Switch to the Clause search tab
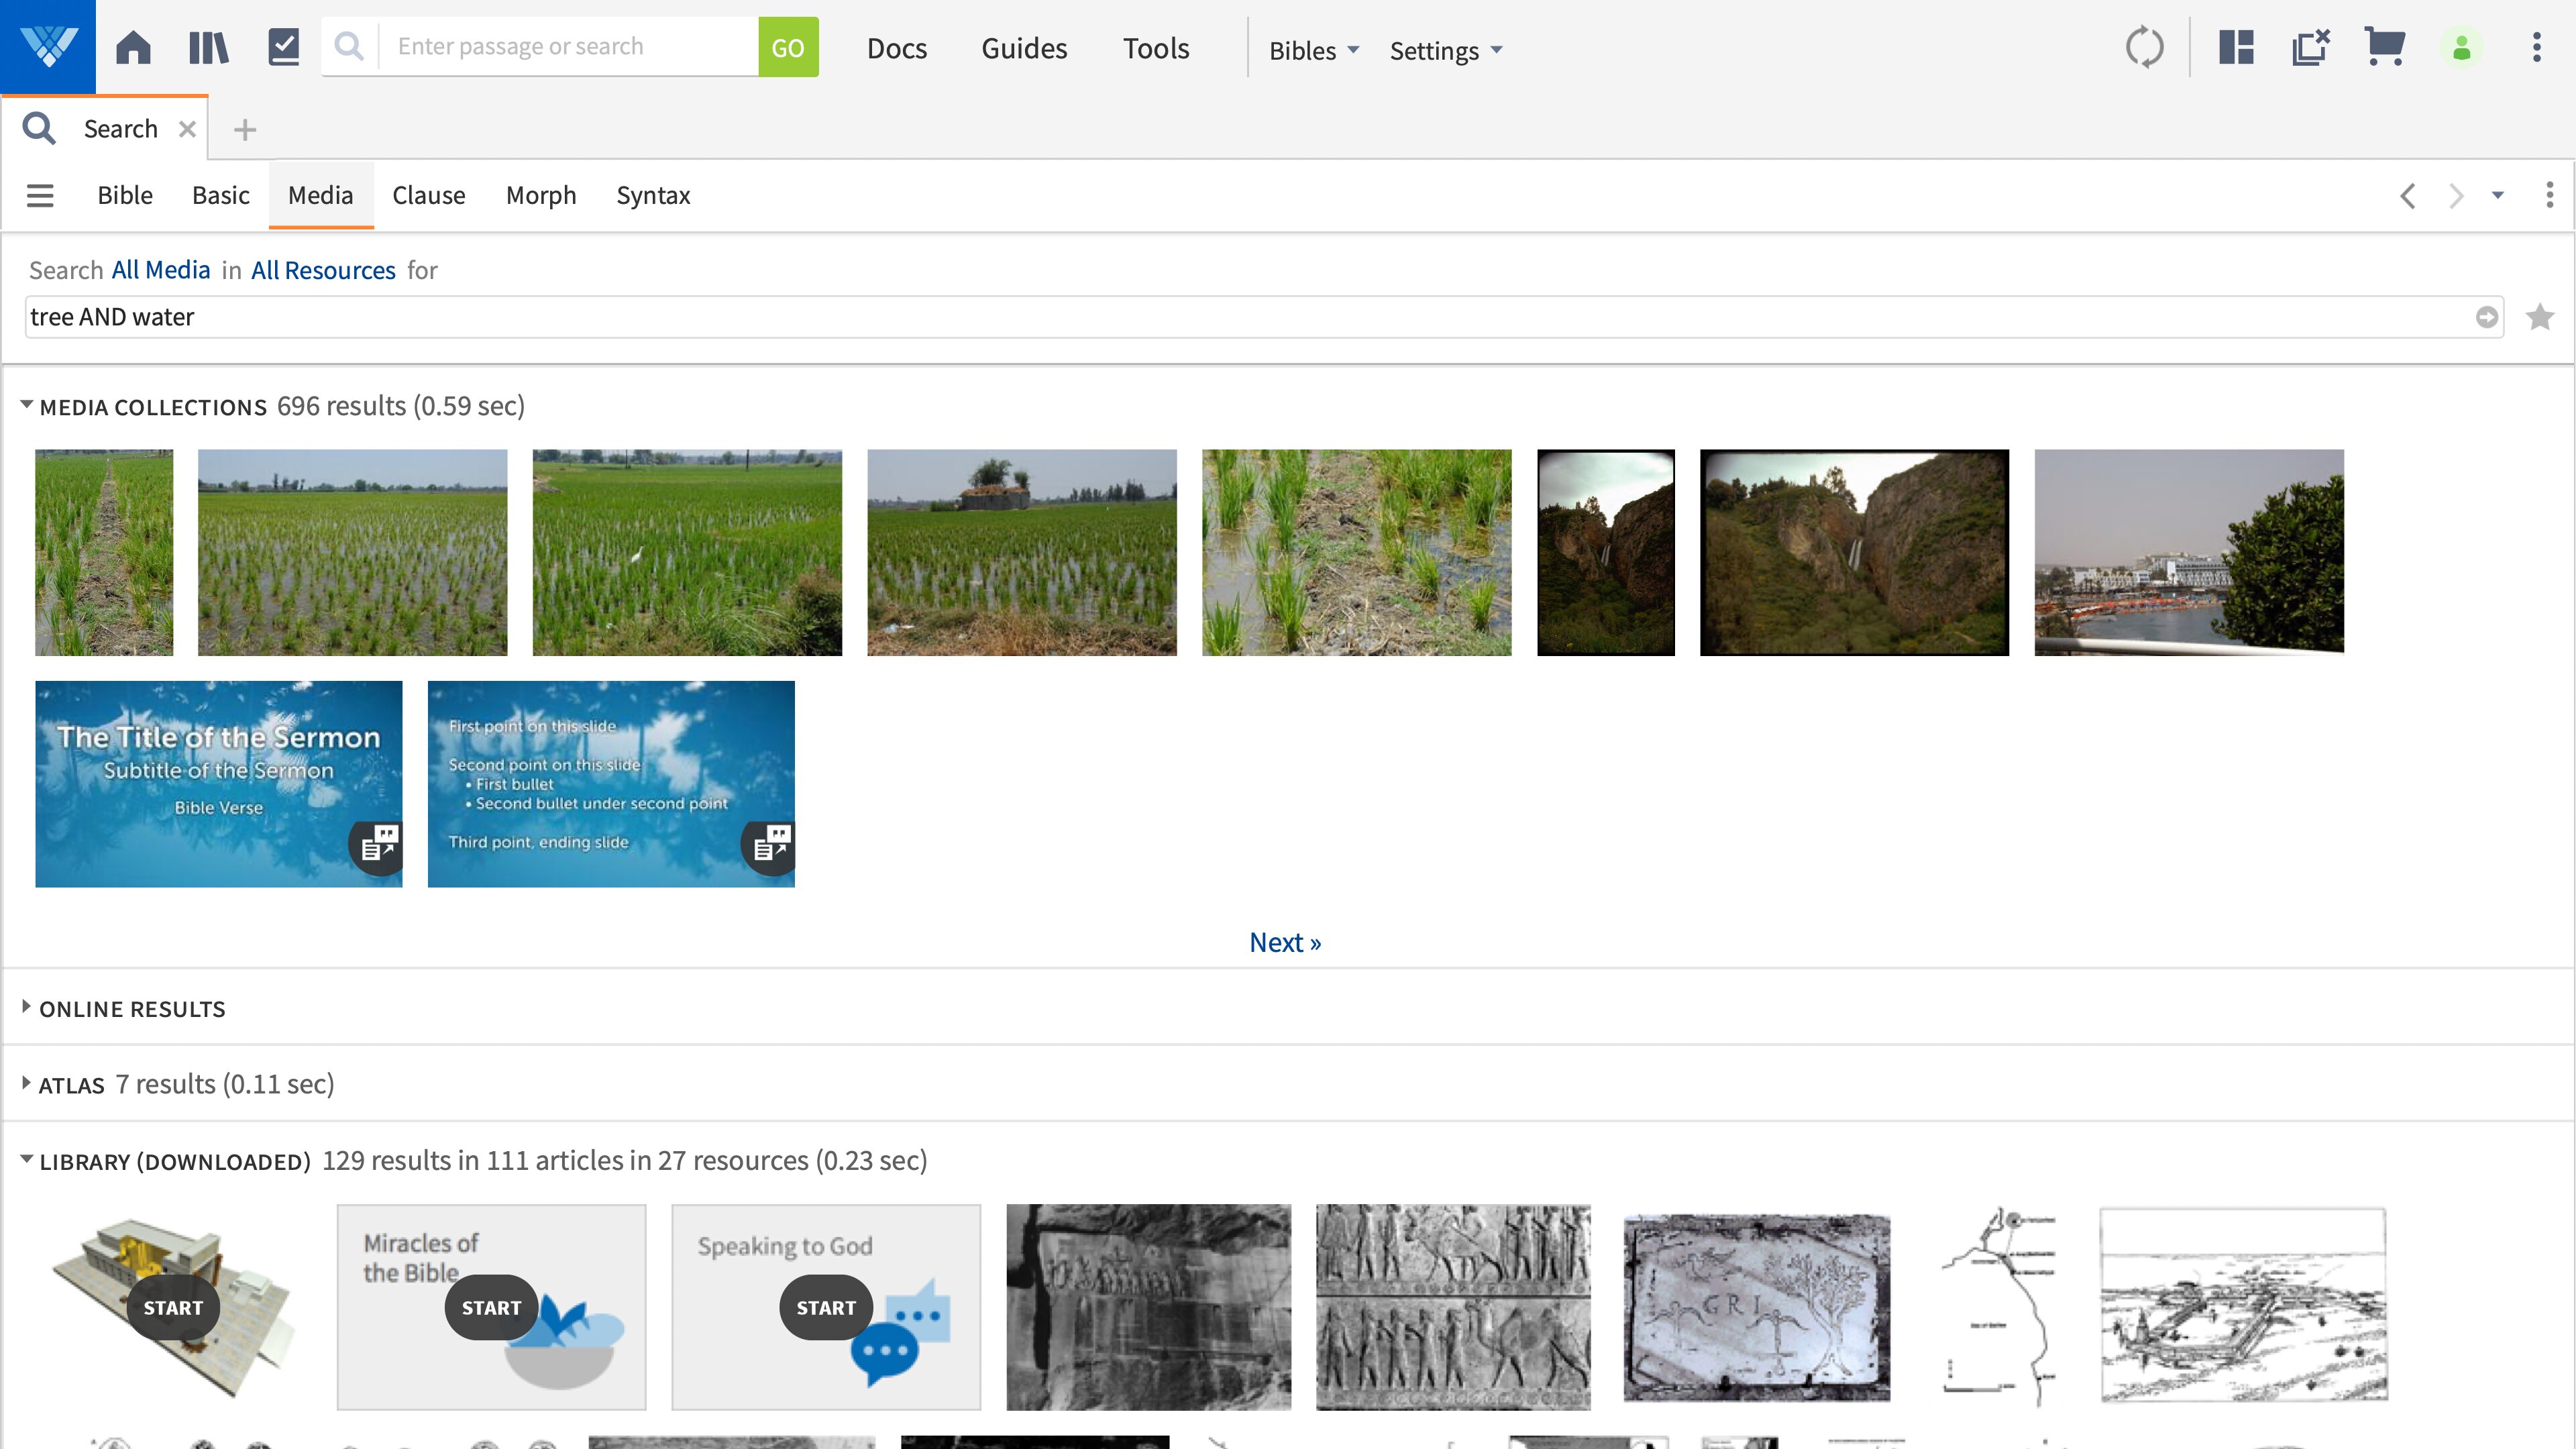The height and width of the screenshot is (1449, 2576). pyautogui.click(x=428, y=195)
